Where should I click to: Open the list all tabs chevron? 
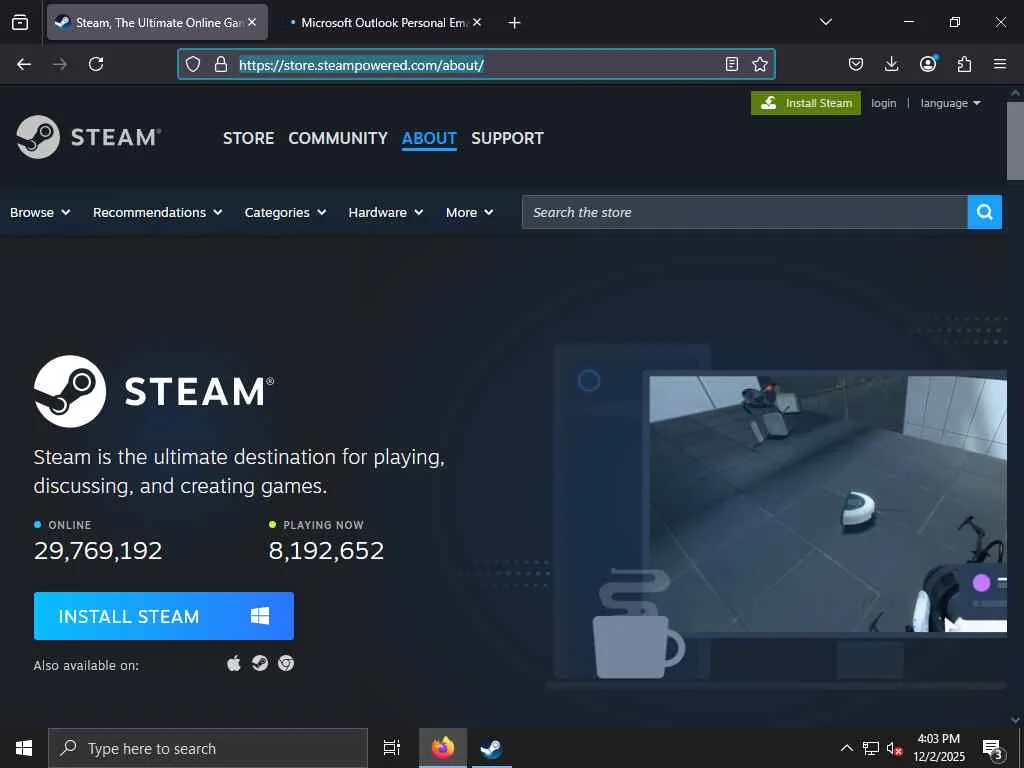pyautogui.click(x=825, y=22)
